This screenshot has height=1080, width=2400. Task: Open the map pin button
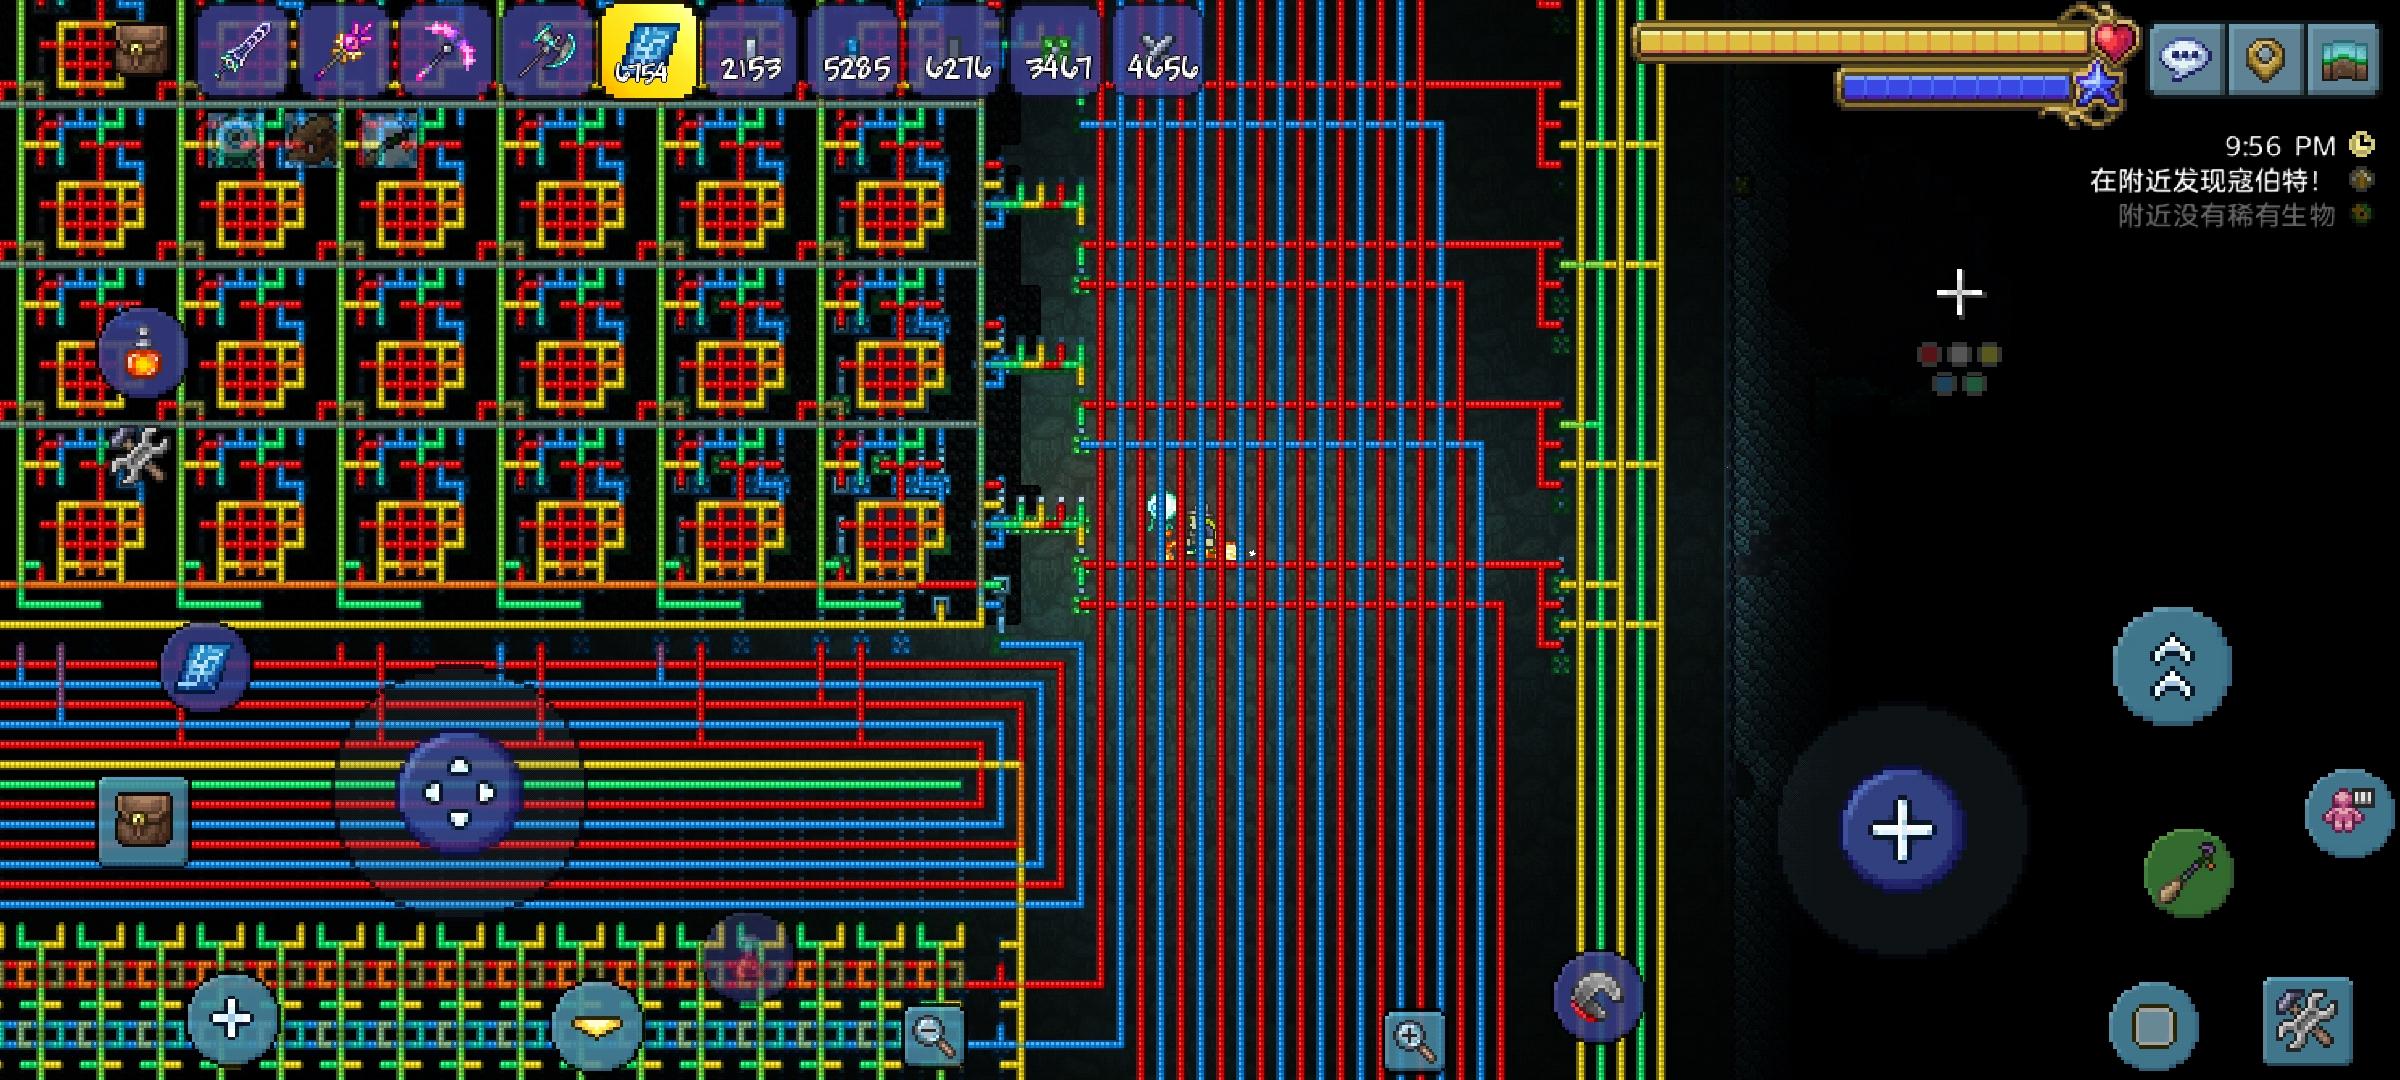pos(2265,58)
